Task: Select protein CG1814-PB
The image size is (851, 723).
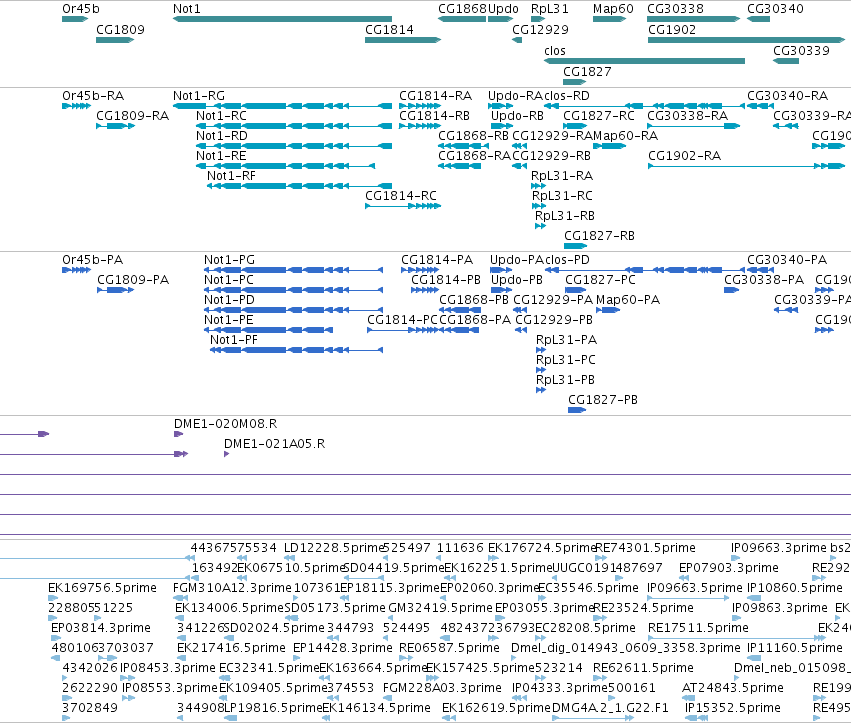Action: point(446,280)
